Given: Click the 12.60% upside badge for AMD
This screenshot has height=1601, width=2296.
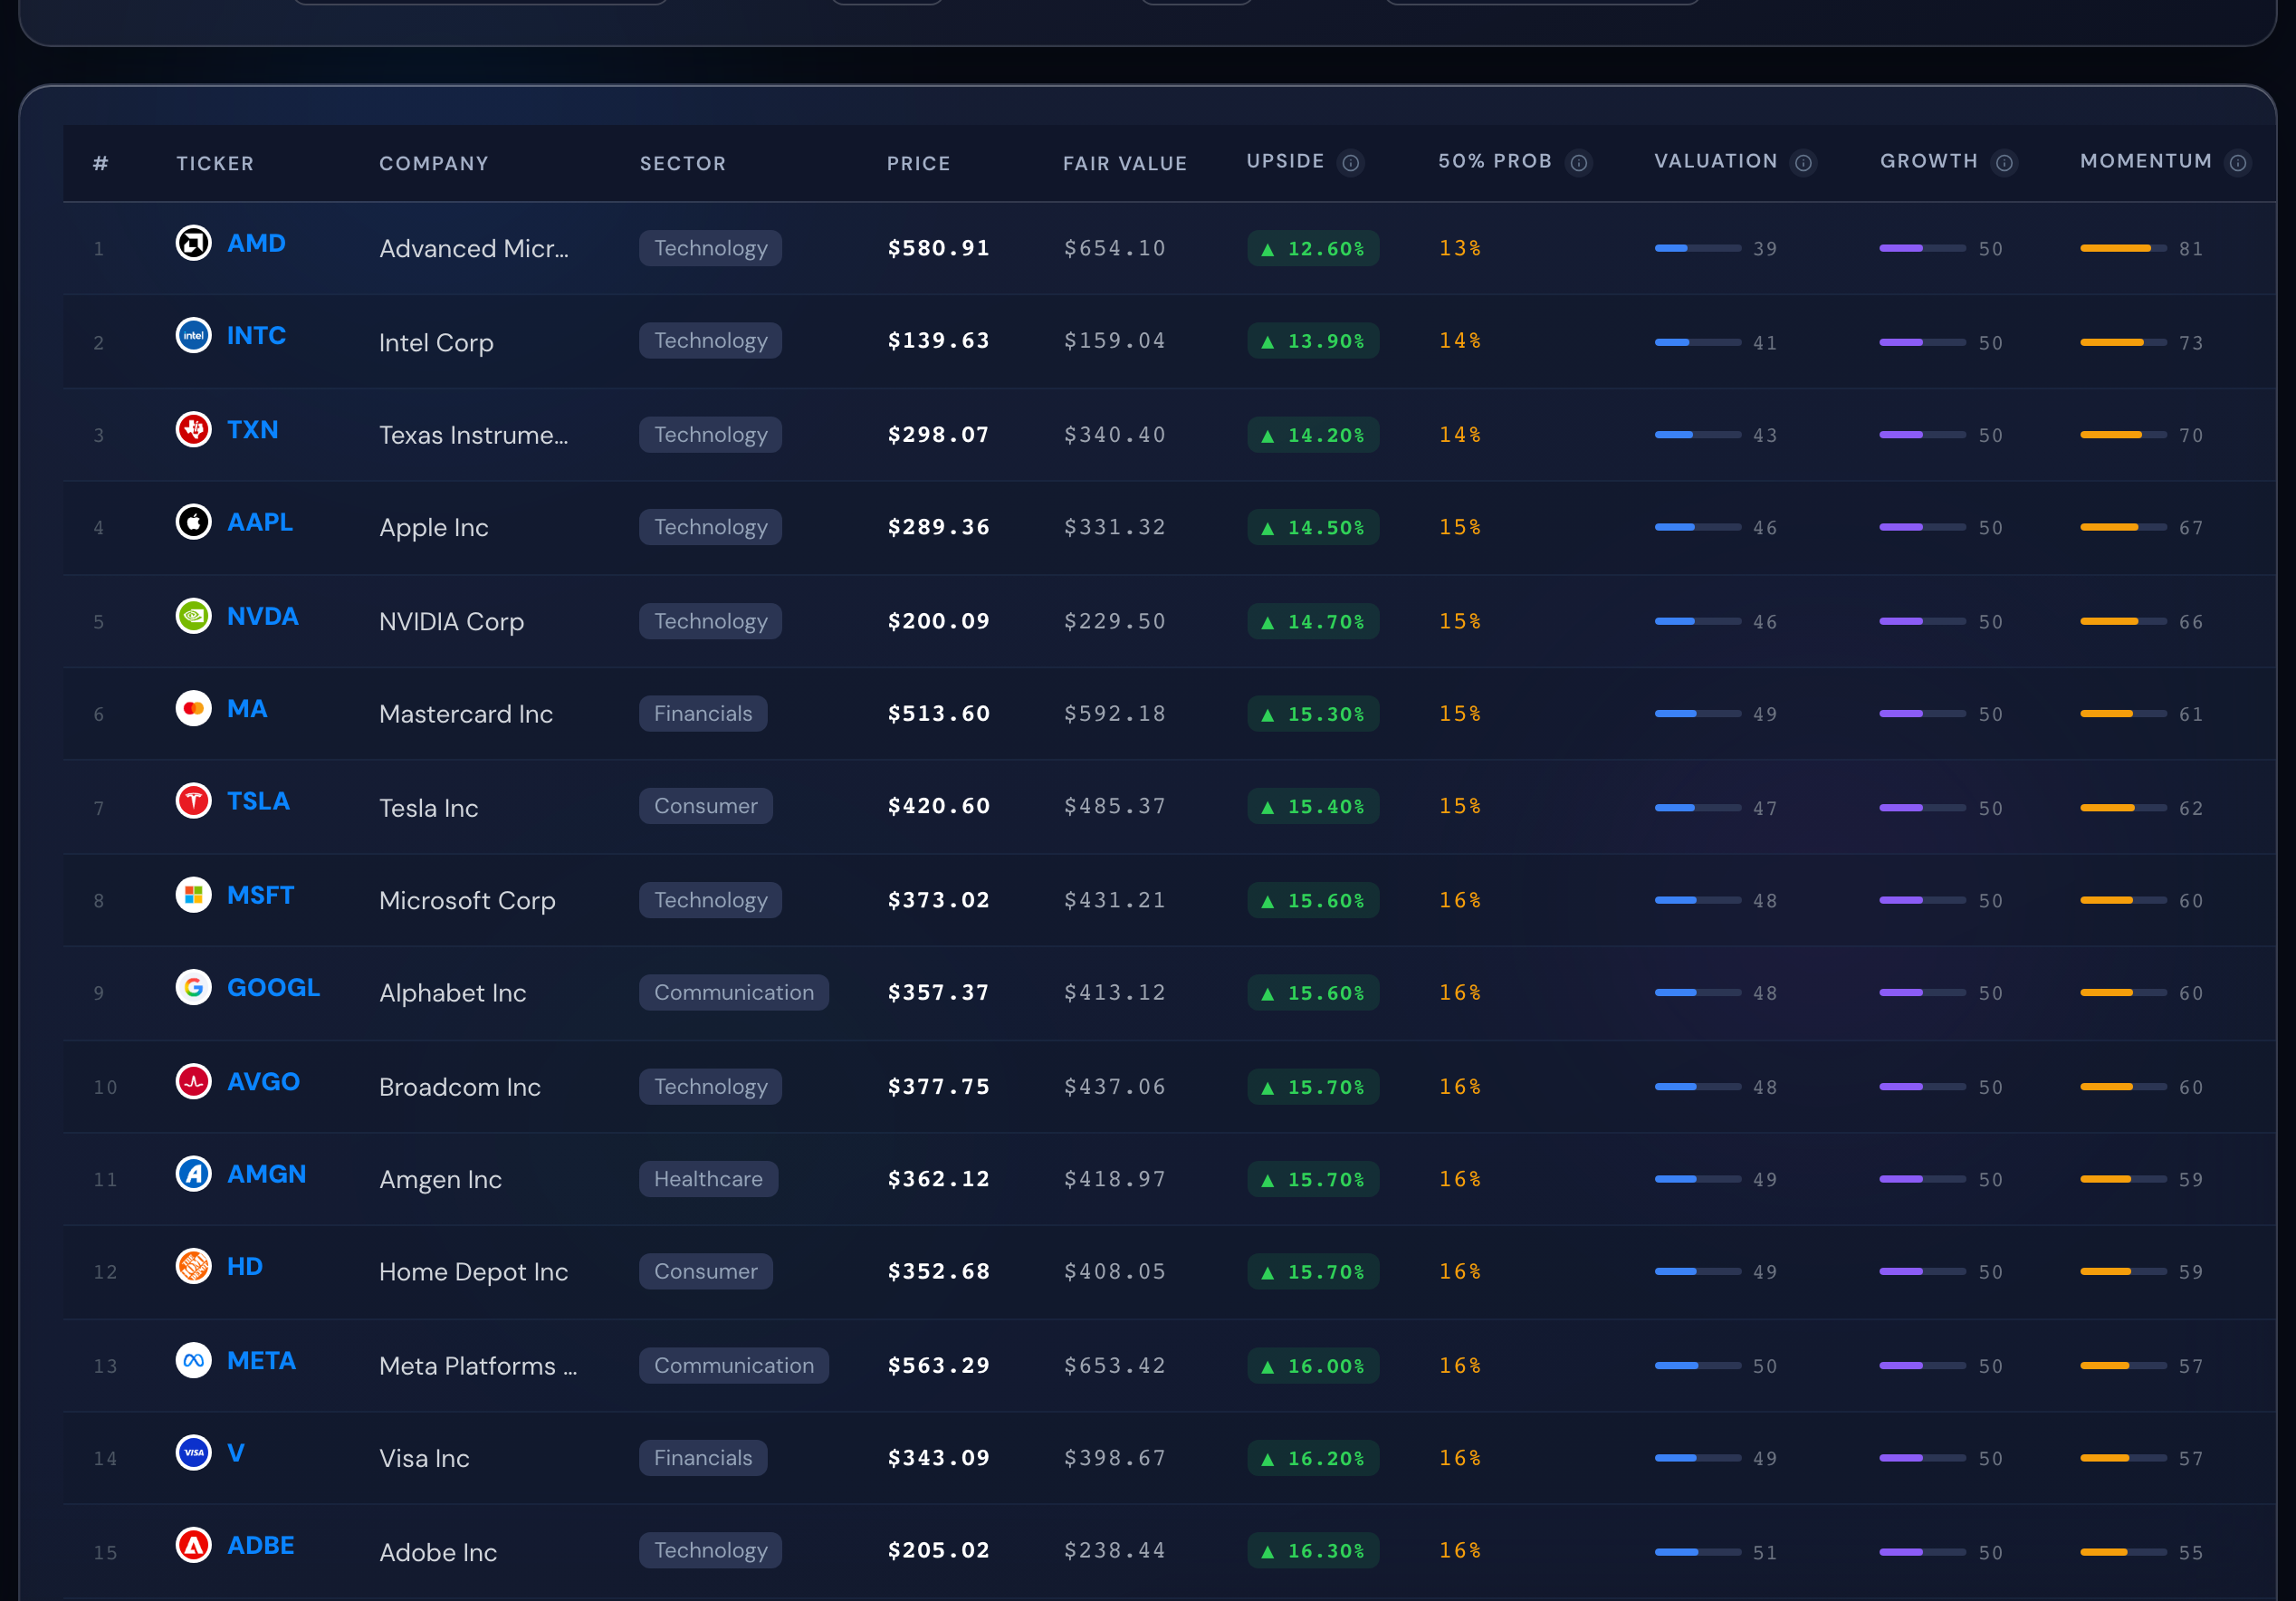Looking at the screenshot, I should [x=1313, y=248].
